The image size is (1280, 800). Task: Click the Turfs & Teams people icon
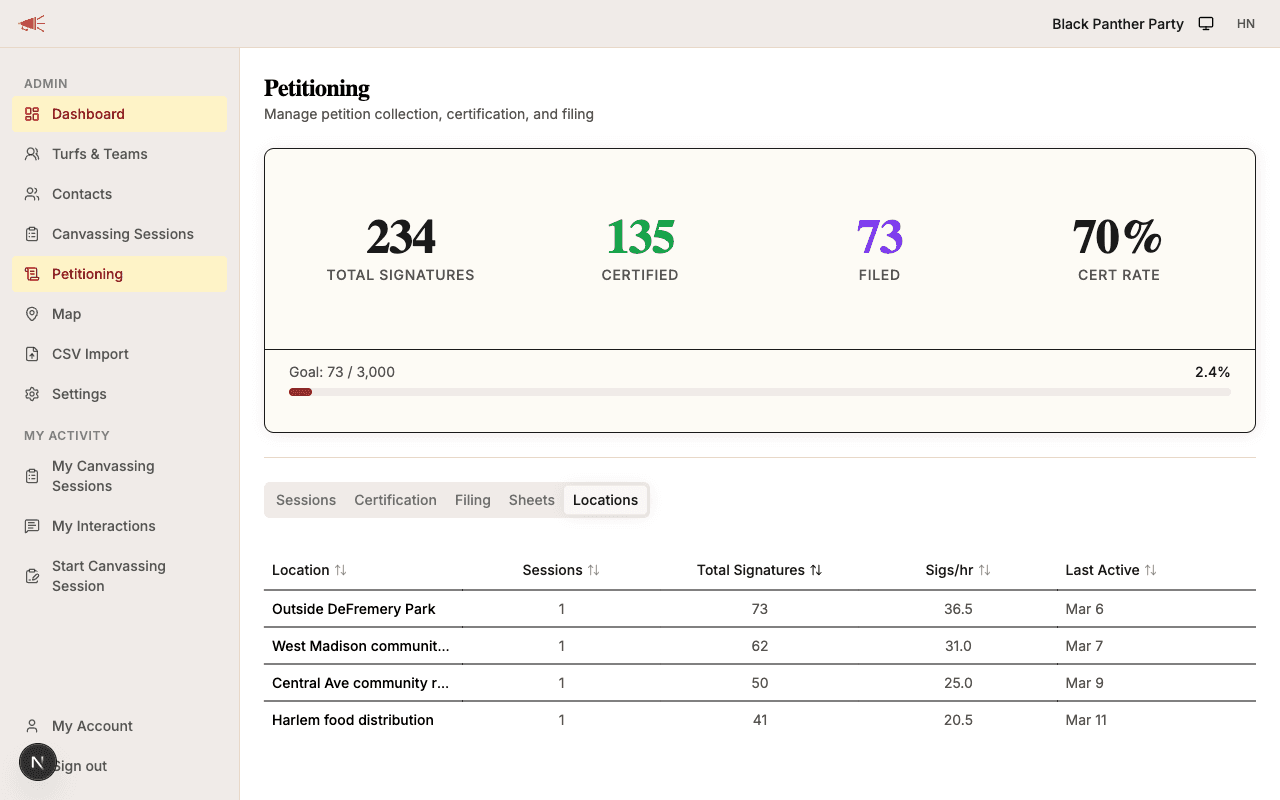[x=32, y=154]
